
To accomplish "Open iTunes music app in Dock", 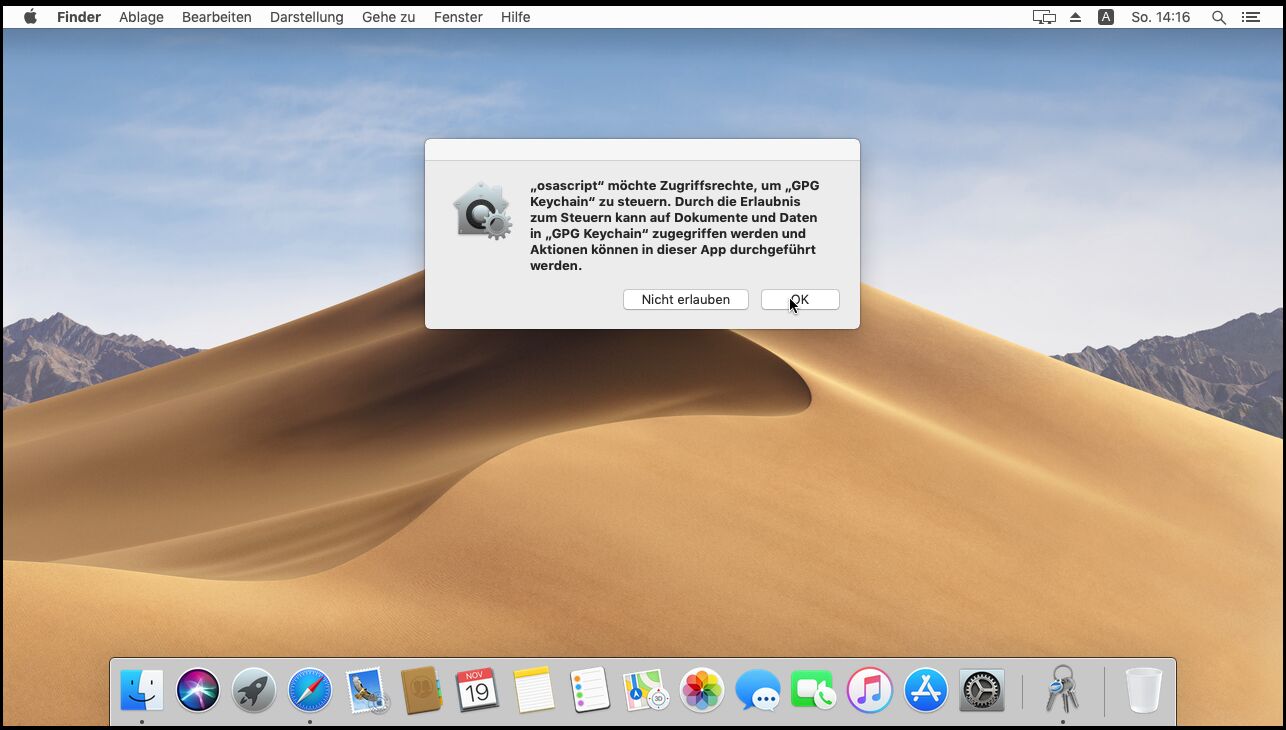I will (869, 690).
